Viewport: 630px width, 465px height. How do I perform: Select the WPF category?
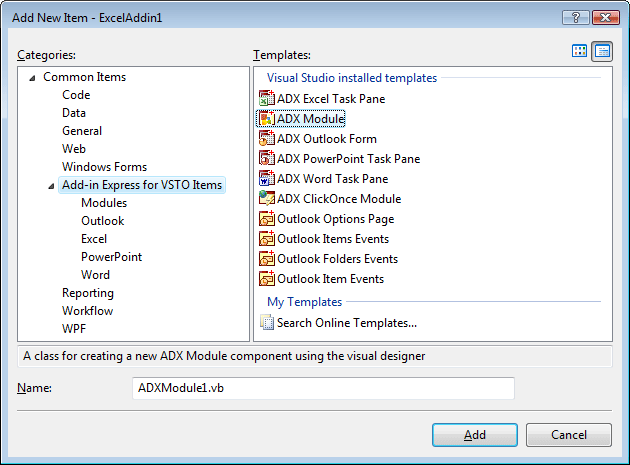point(74,329)
